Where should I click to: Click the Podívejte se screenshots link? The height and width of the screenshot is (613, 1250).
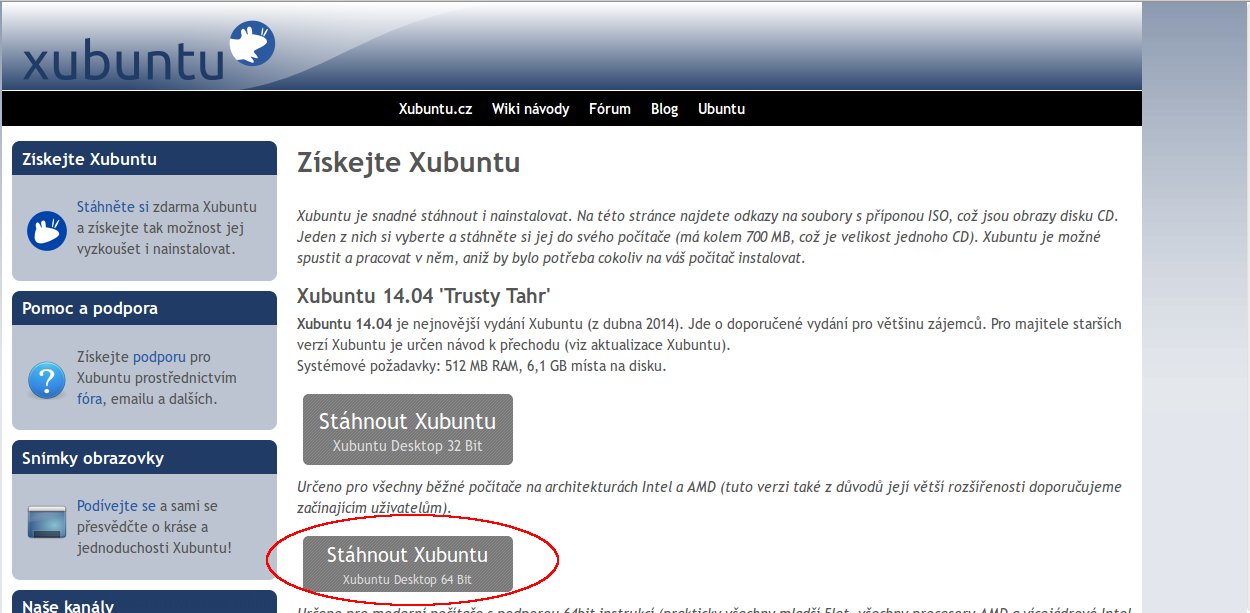(x=116, y=506)
